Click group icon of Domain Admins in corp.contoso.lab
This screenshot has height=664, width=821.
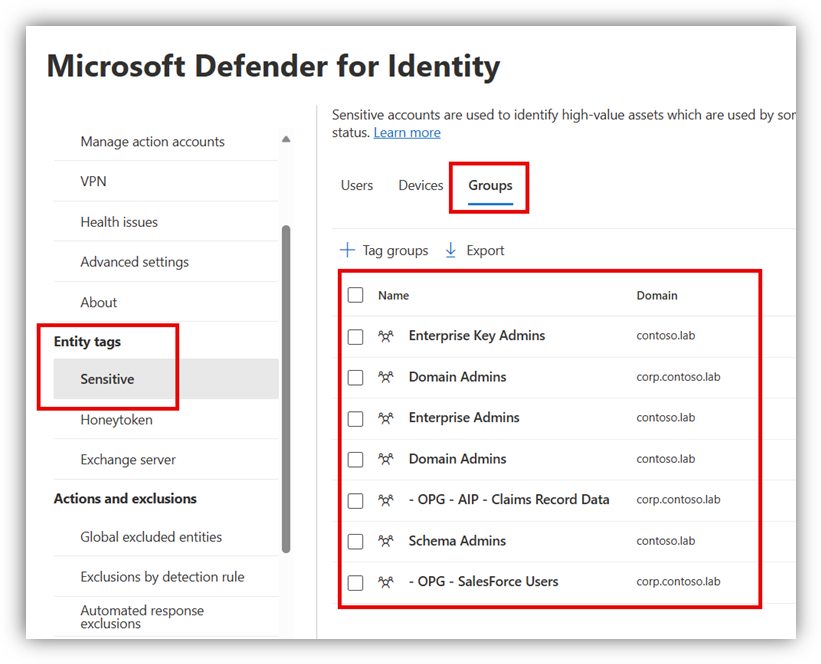[x=386, y=377]
